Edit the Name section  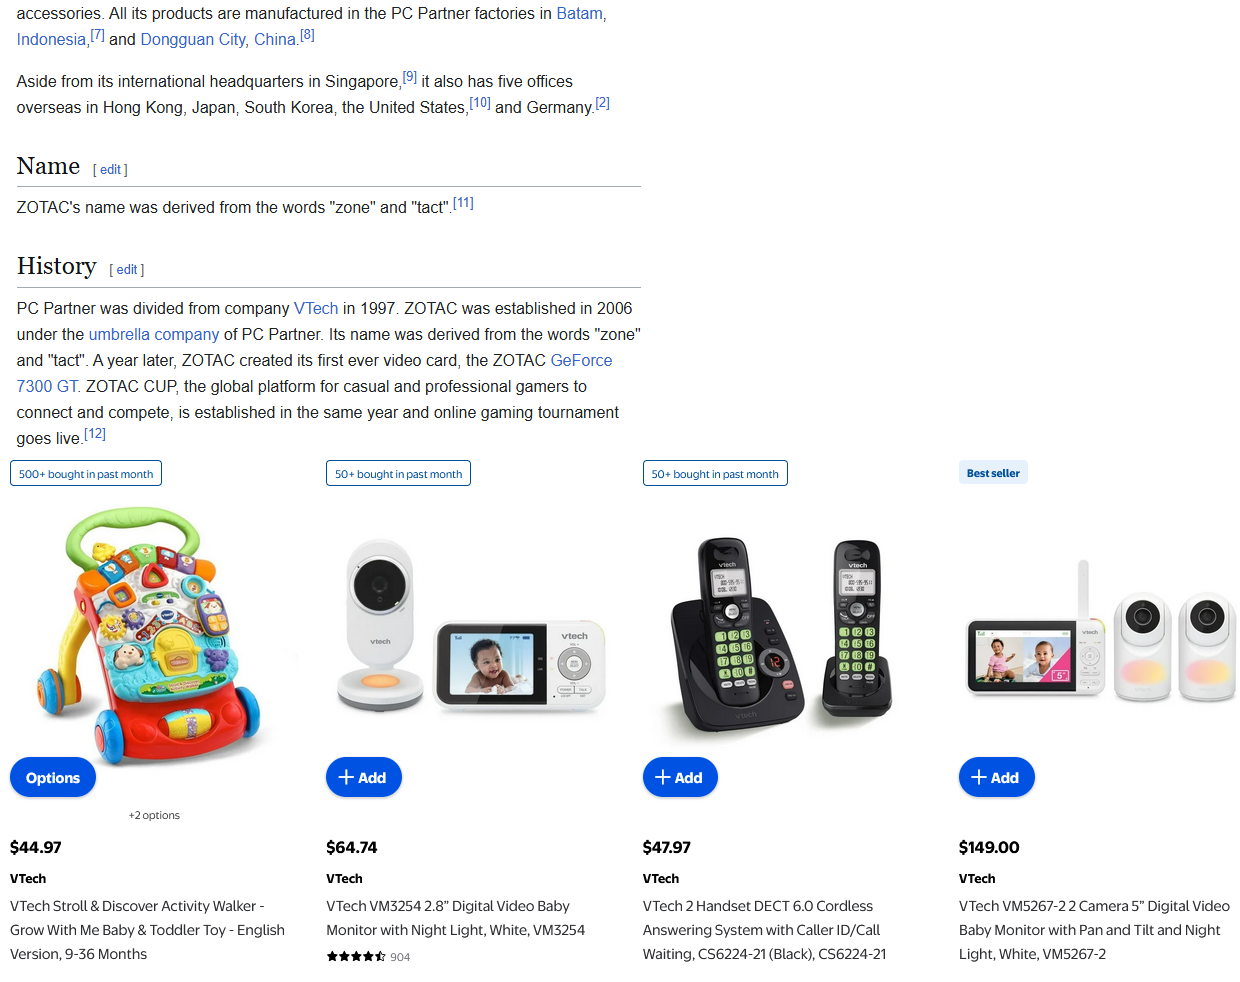110,170
